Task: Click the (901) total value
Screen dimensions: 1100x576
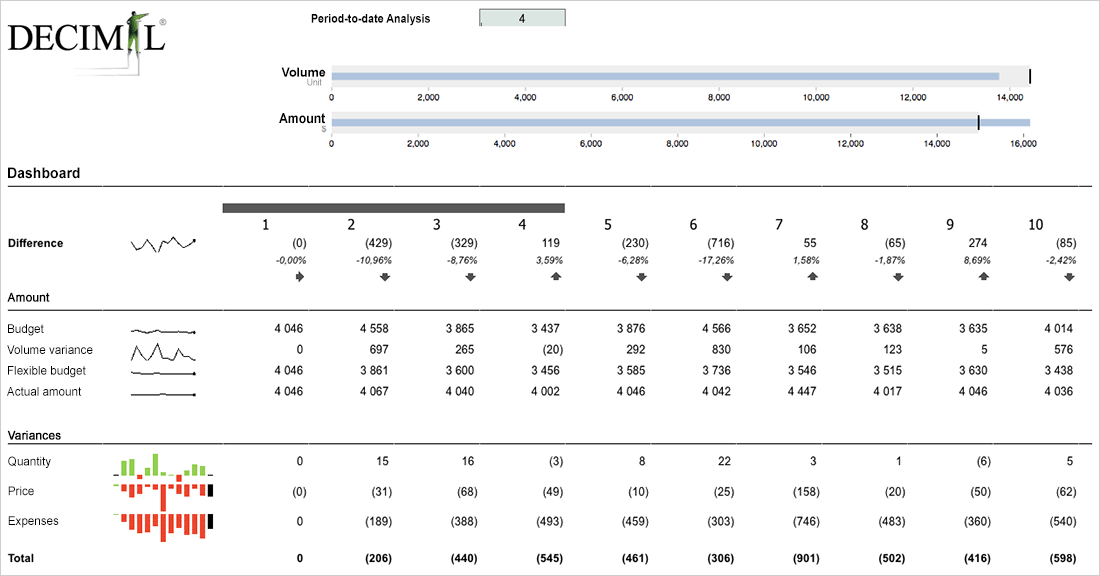Action: 806,558
